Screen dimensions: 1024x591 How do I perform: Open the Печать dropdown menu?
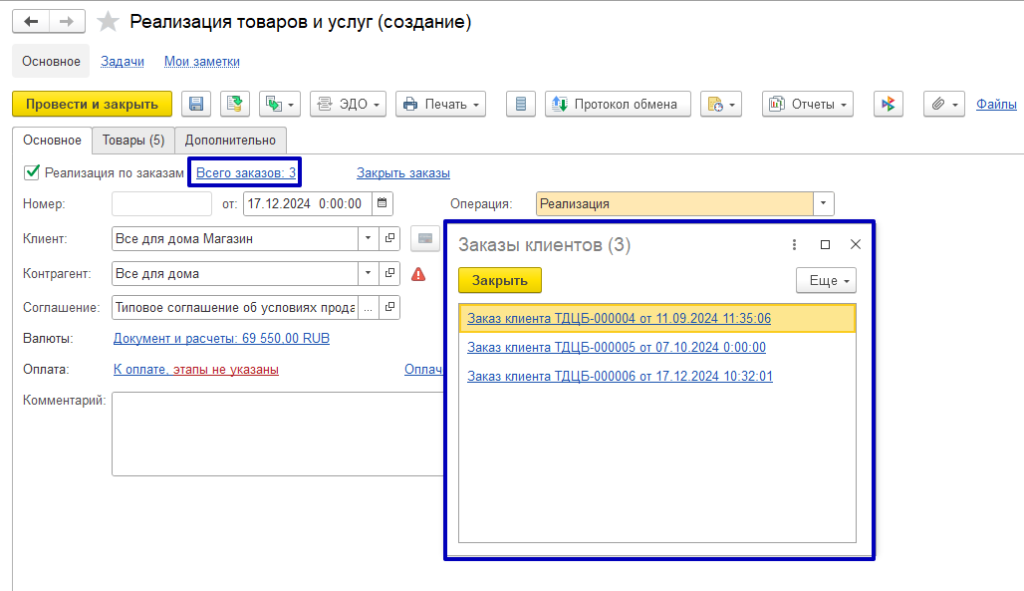440,104
